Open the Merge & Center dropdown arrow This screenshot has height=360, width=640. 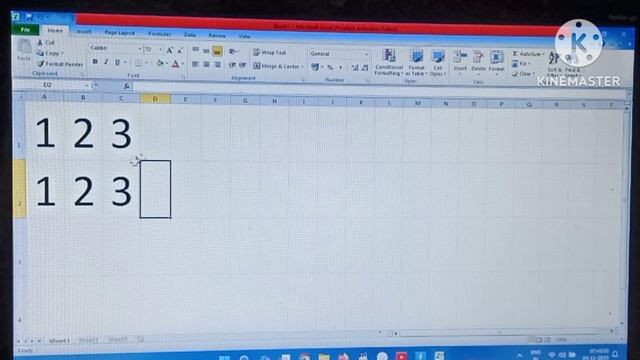coord(303,67)
